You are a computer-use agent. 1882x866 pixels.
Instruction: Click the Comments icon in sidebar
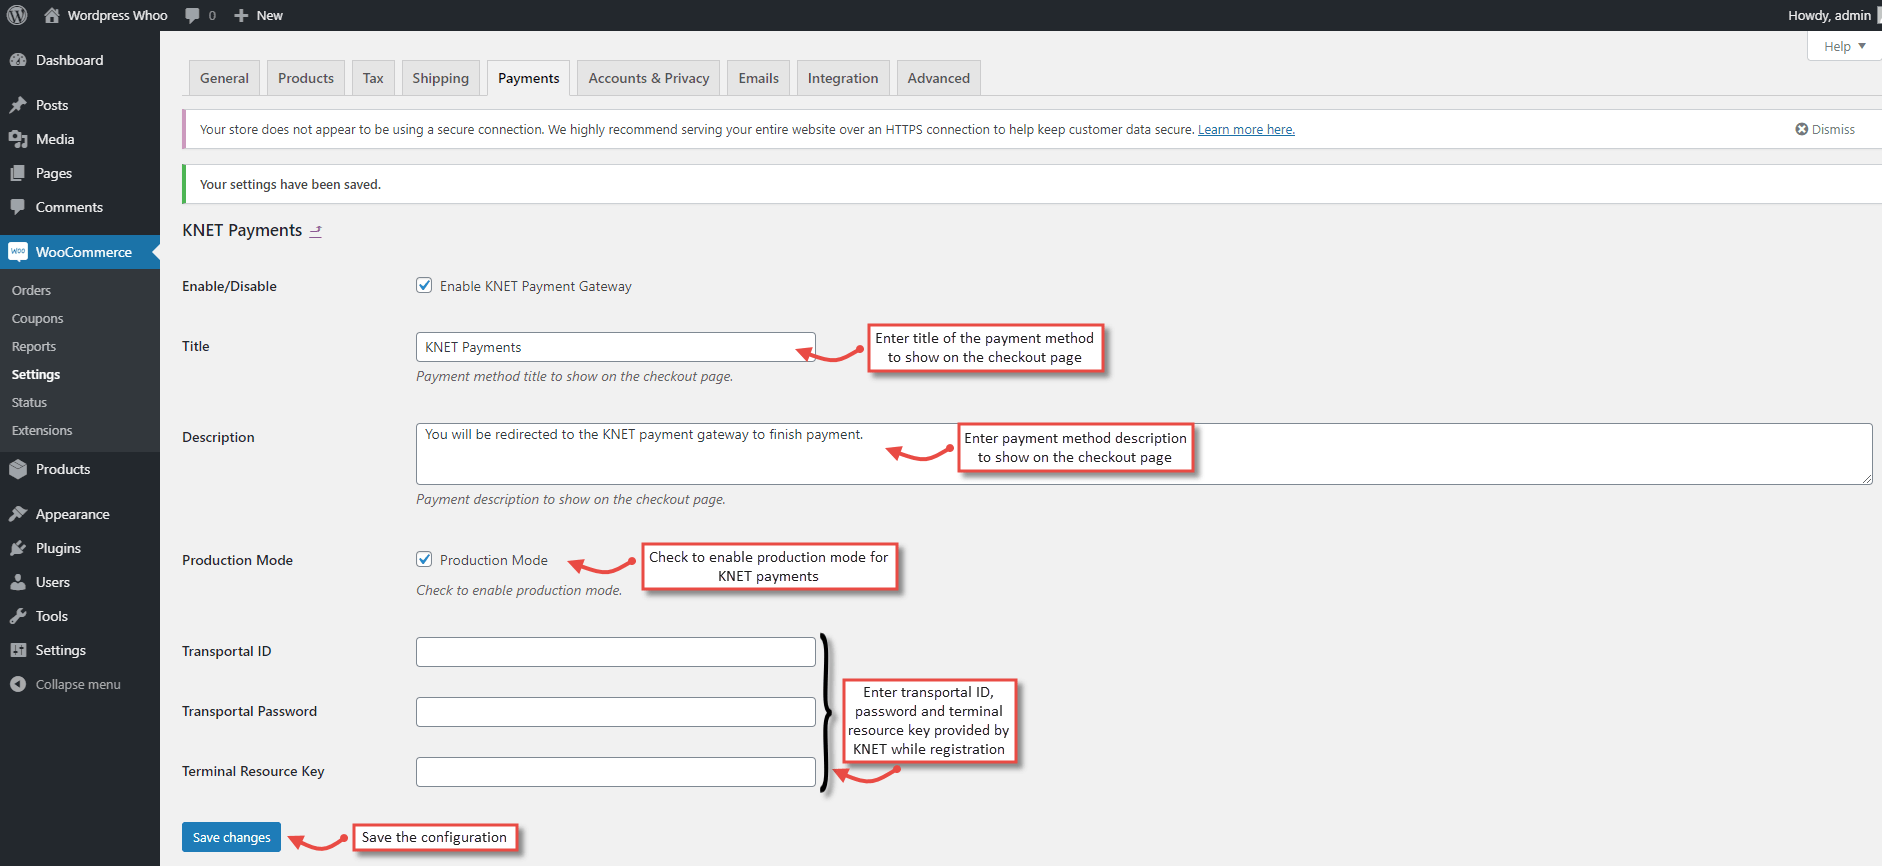[18, 207]
